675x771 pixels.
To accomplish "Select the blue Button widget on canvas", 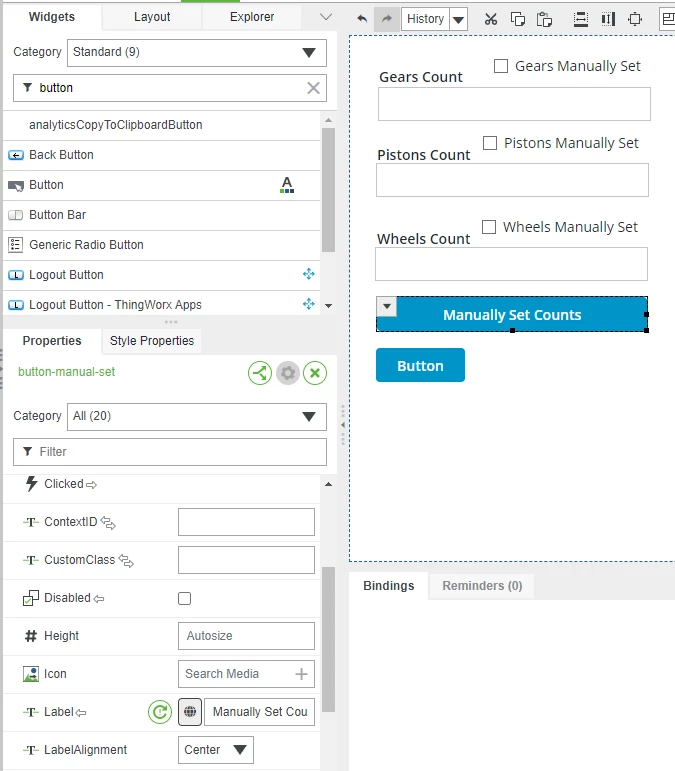I will pos(420,365).
